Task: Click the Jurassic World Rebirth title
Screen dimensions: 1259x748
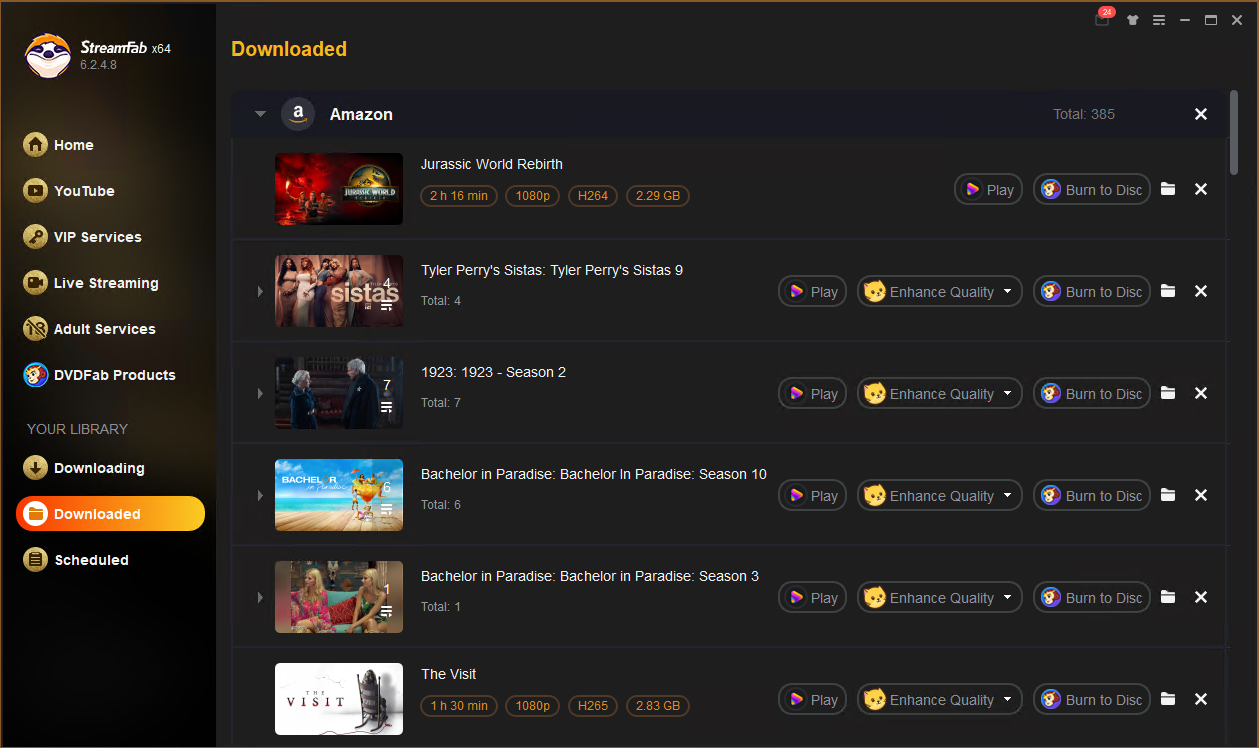Action: tap(492, 164)
